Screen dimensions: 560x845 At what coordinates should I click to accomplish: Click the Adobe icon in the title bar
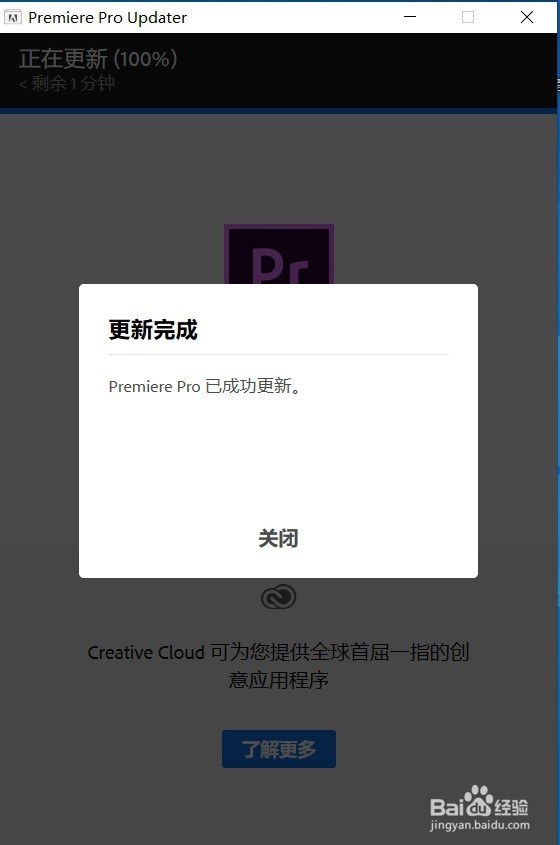tap(13, 17)
